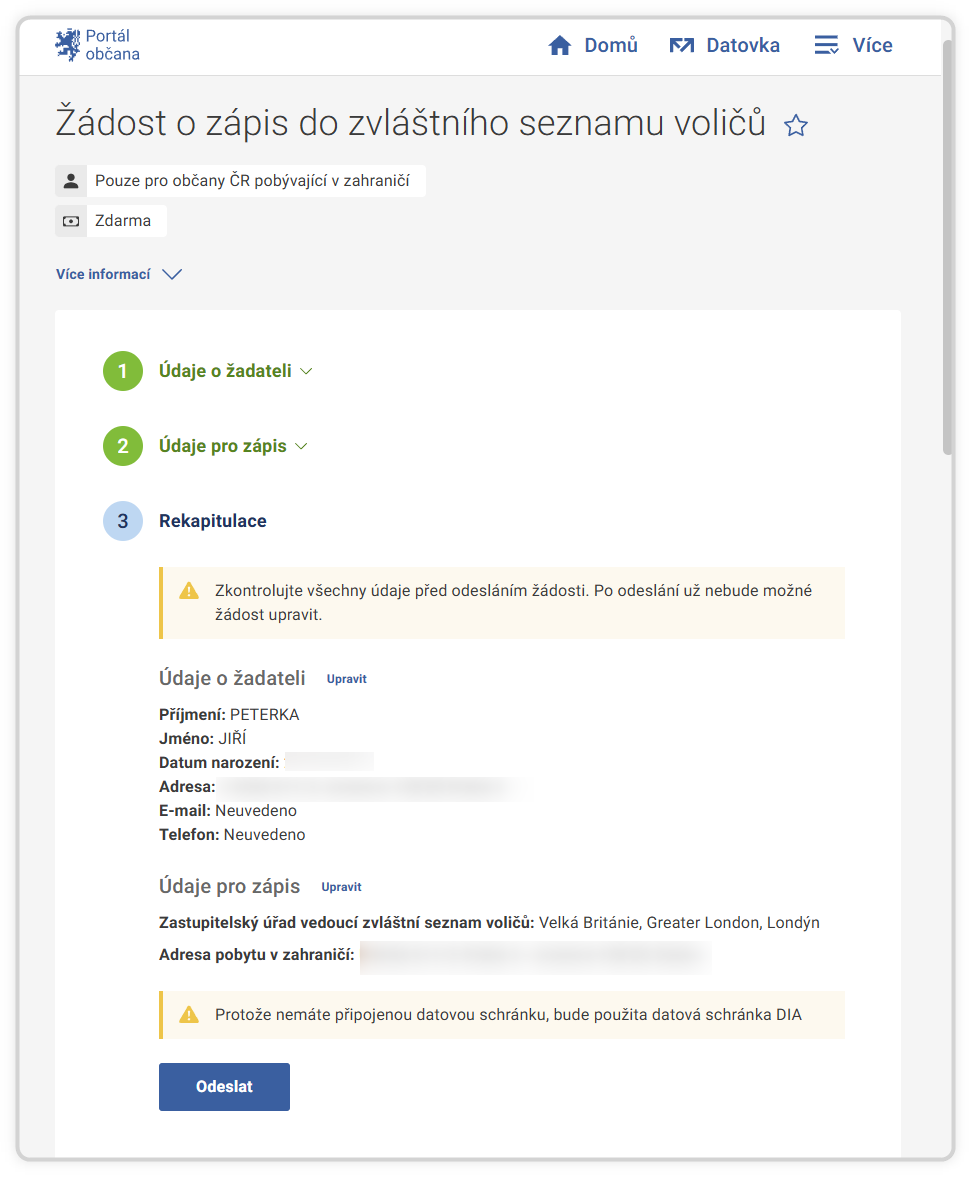Click warning triangle in datová schránka notice
This screenshot has height=1177, width=971.
tap(189, 1015)
